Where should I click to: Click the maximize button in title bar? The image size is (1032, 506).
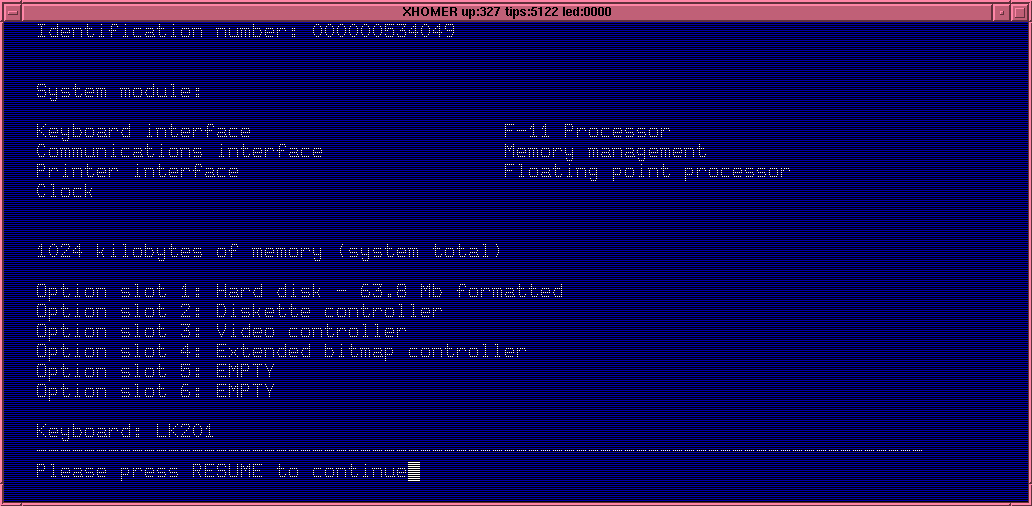(x=1020, y=12)
